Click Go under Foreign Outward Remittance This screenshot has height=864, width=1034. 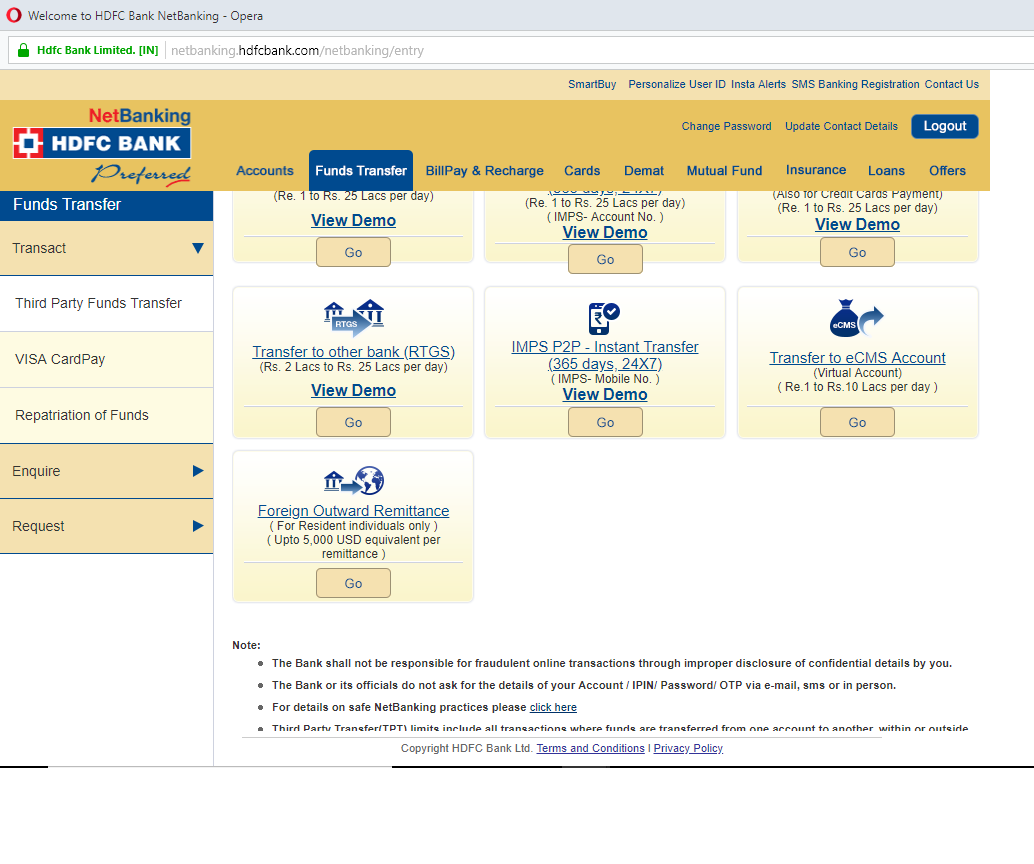(353, 583)
